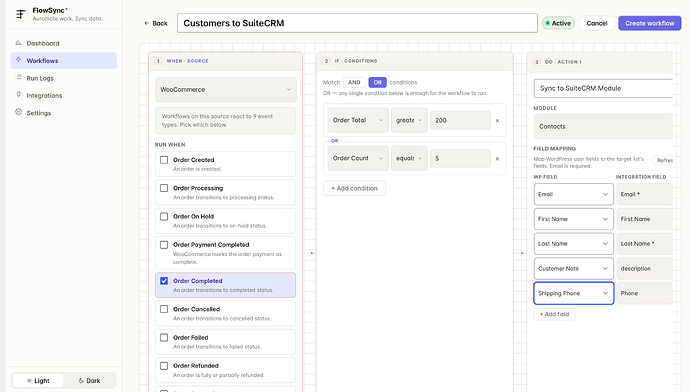Click the Phone integration field
The height and width of the screenshot is (392, 690).
pyautogui.click(x=645, y=293)
